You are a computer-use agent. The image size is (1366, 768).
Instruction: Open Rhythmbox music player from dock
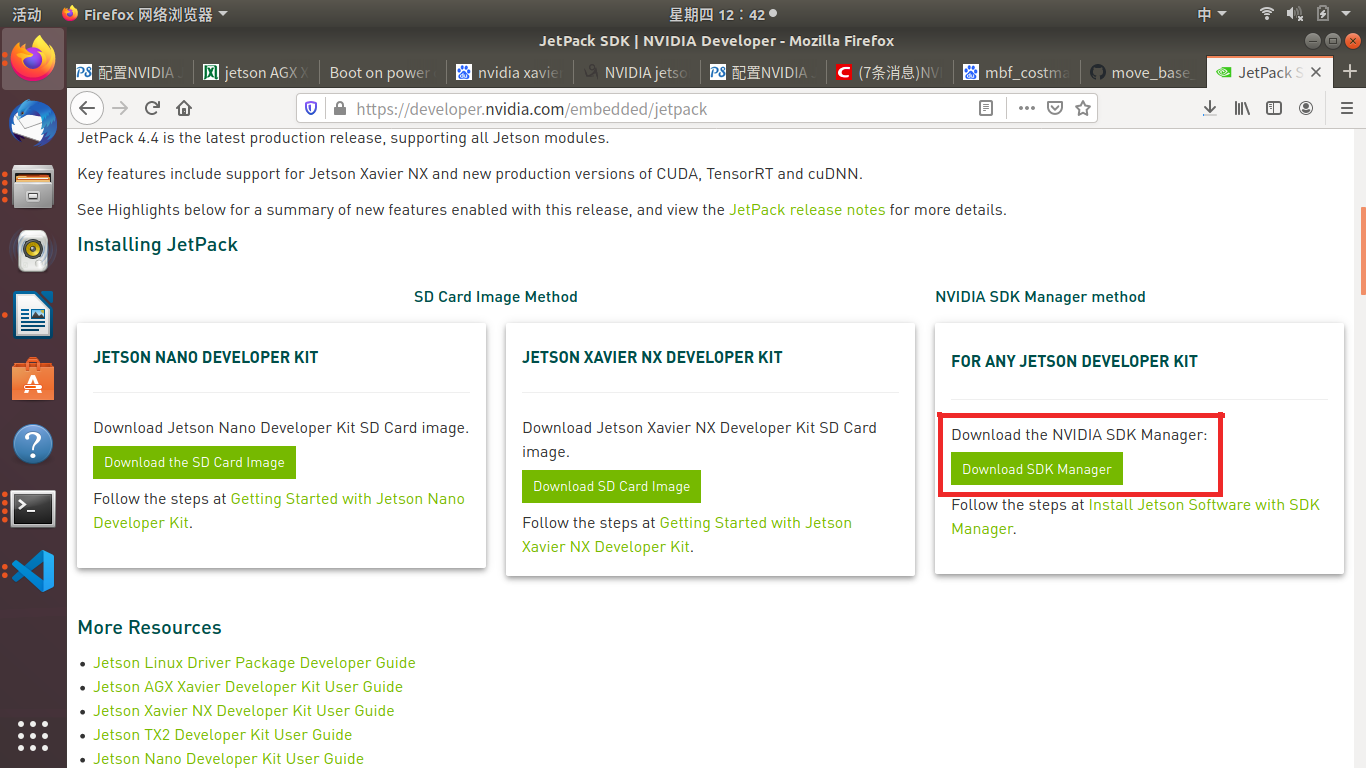33,250
